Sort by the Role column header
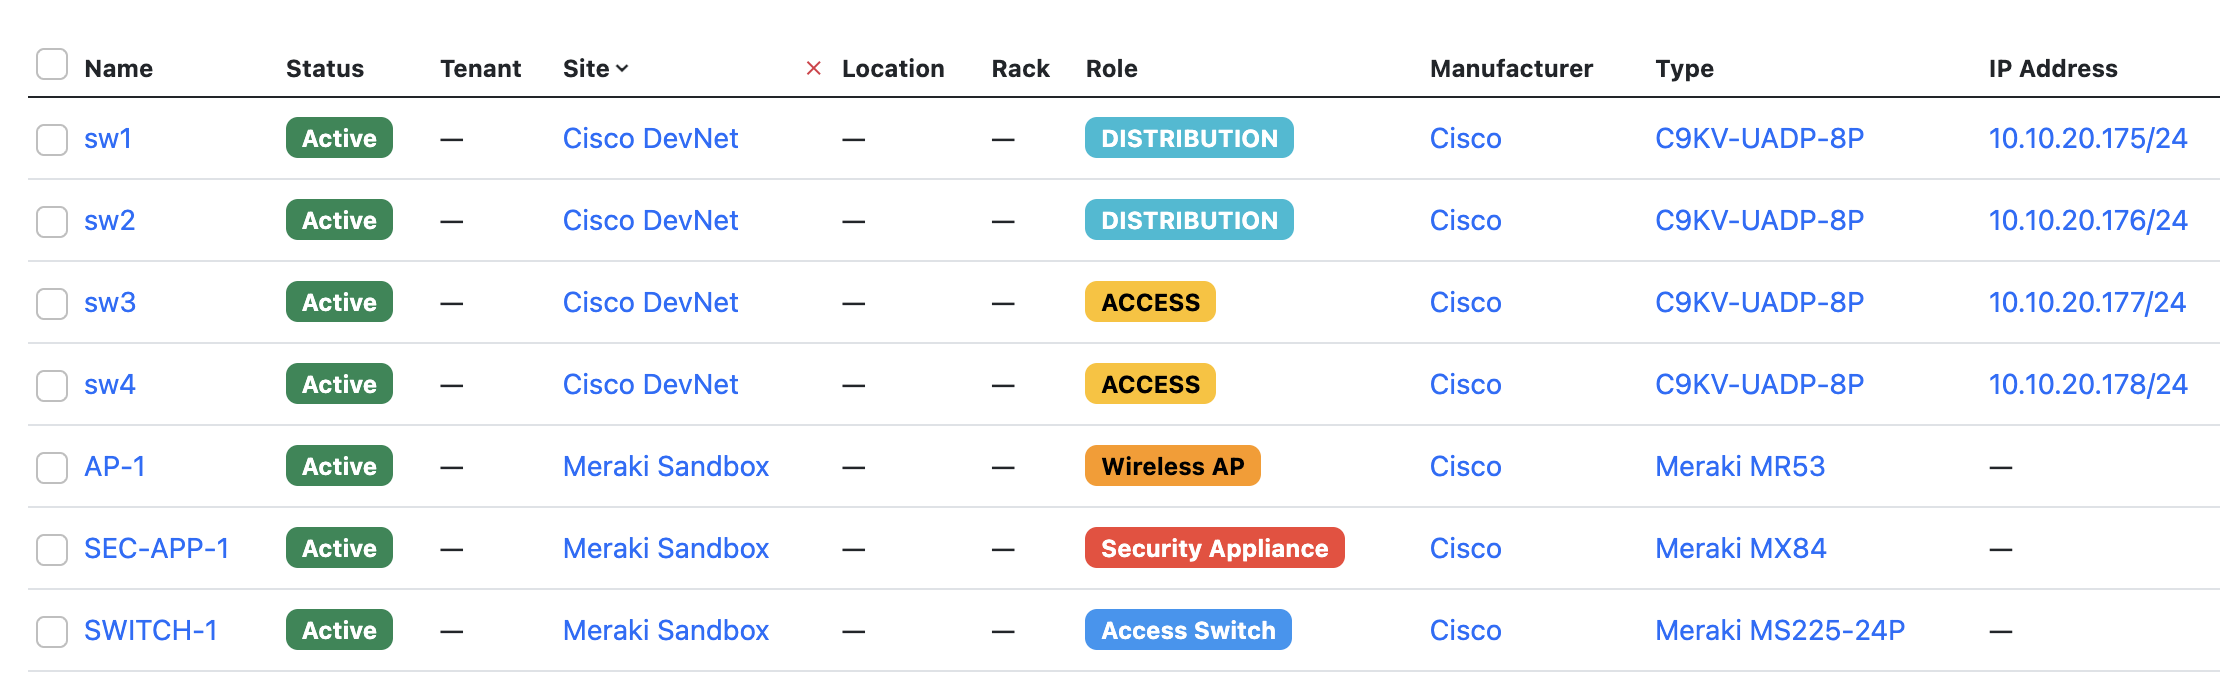Viewport: 2220px width, 690px height. click(x=1111, y=68)
